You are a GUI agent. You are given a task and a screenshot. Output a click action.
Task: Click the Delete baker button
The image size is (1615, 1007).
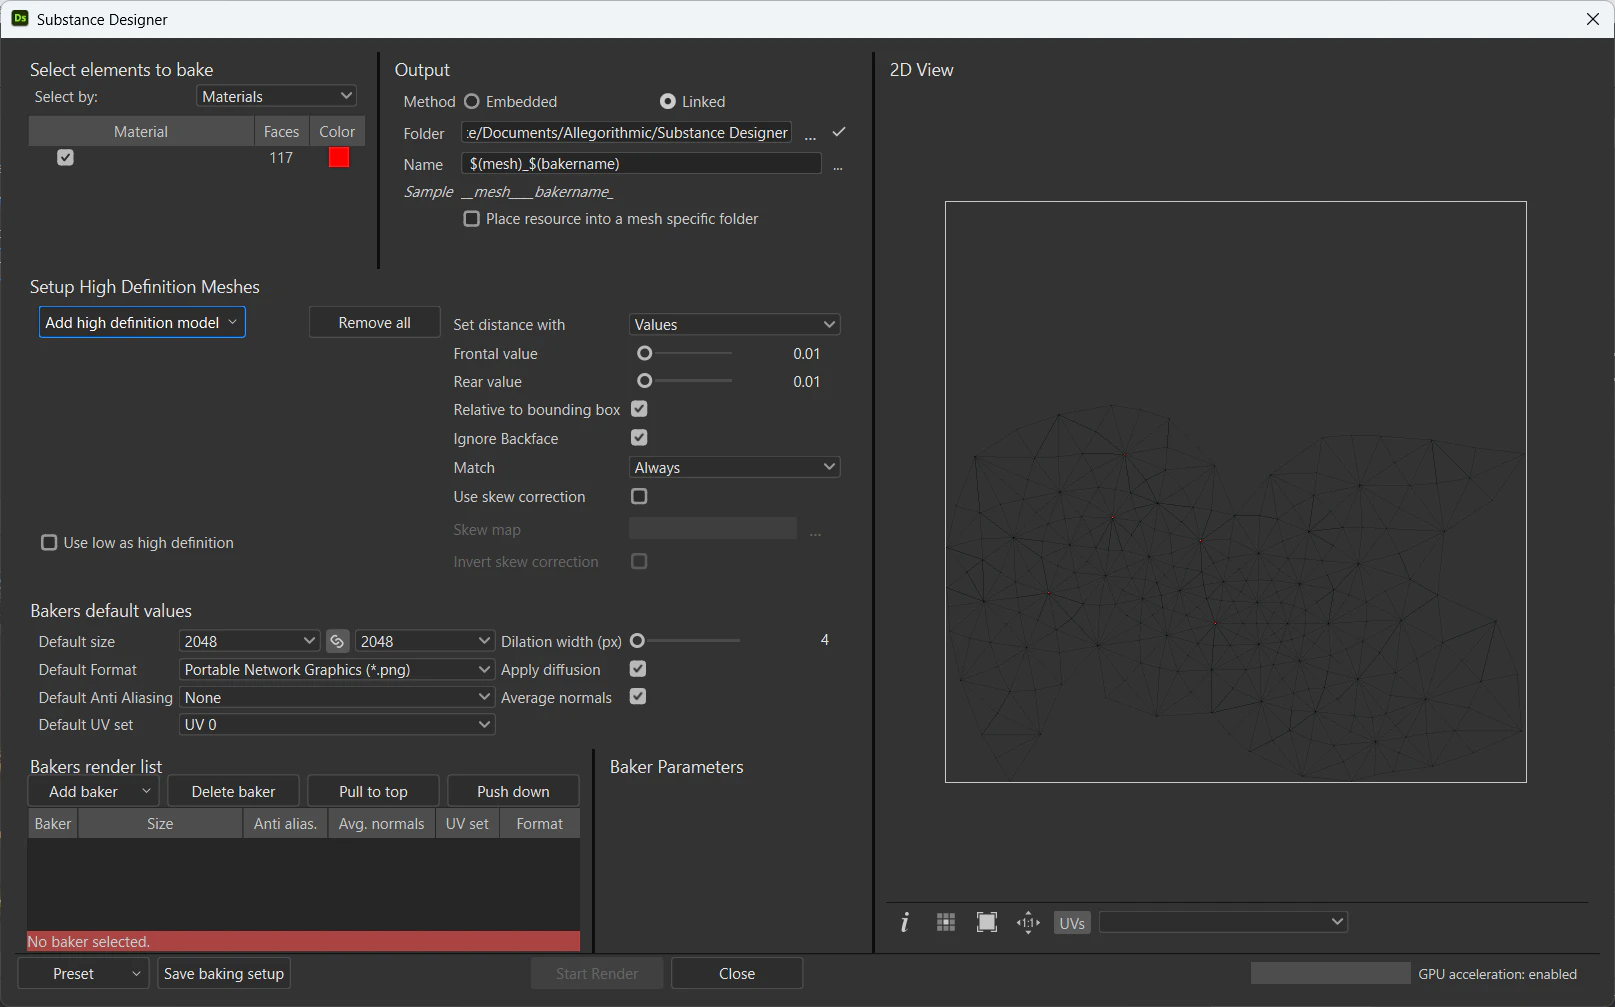point(233,791)
